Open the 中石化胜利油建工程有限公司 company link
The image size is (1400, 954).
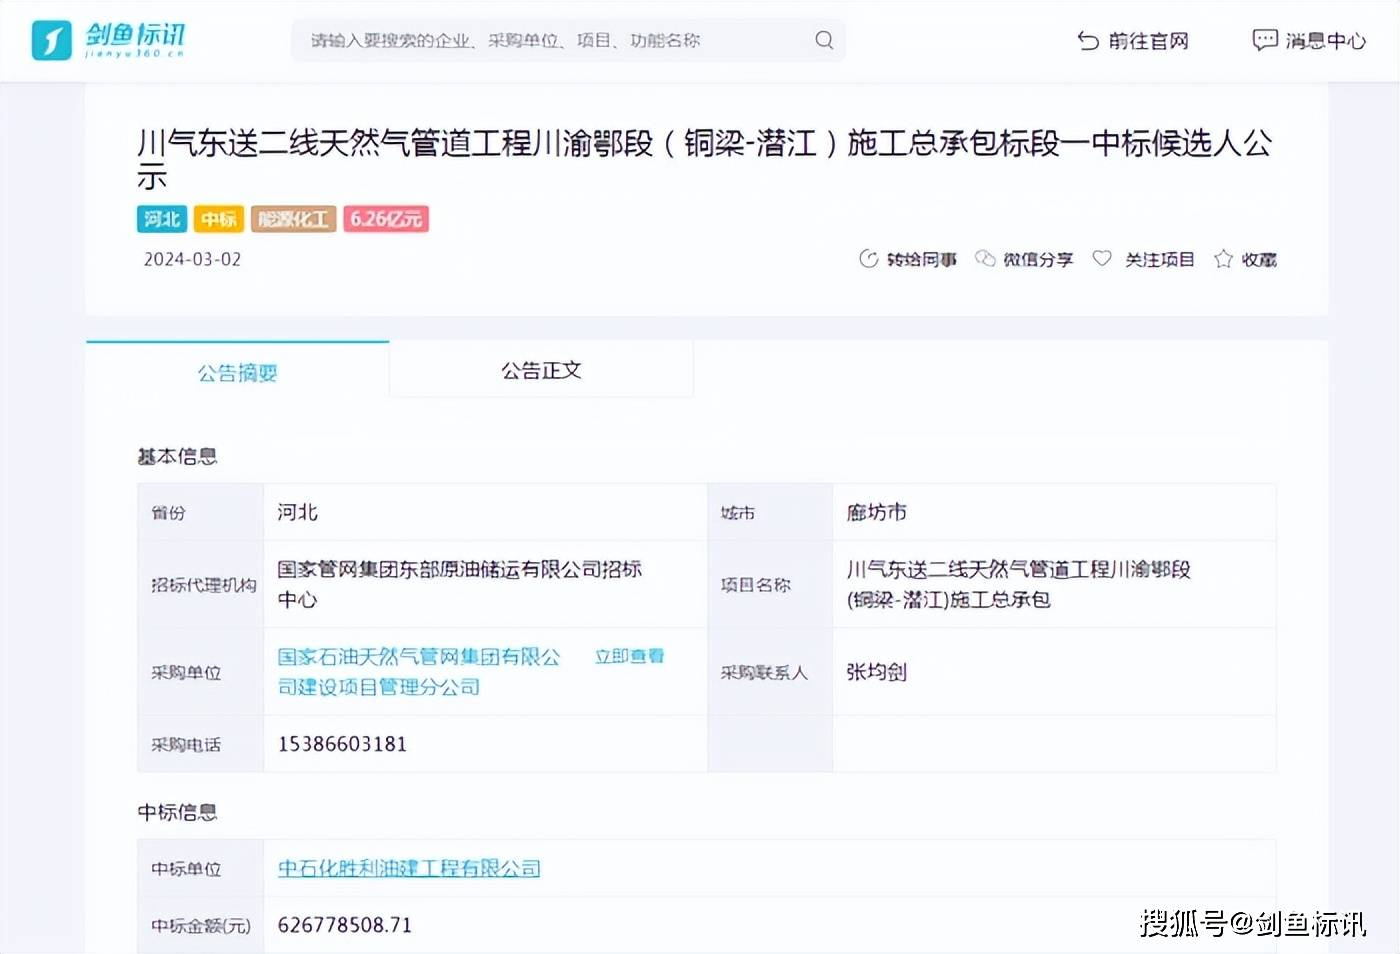pos(409,868)
